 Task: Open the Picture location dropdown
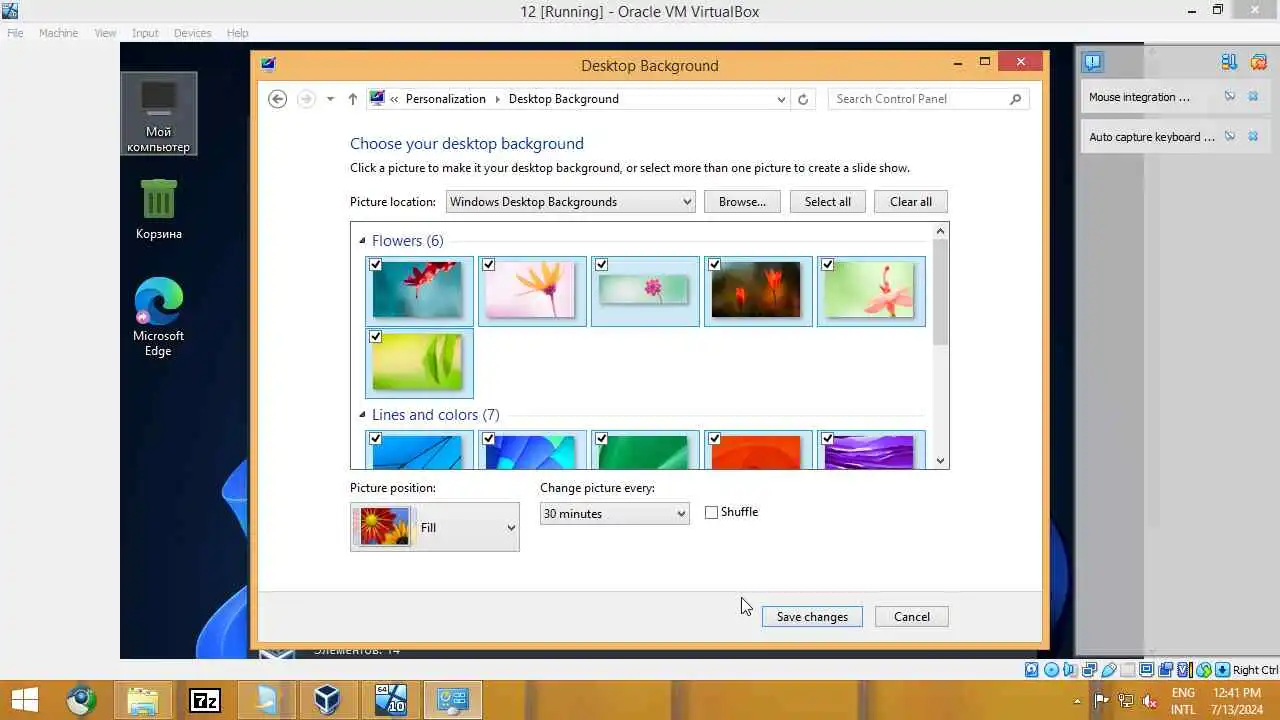coord(570,202)
